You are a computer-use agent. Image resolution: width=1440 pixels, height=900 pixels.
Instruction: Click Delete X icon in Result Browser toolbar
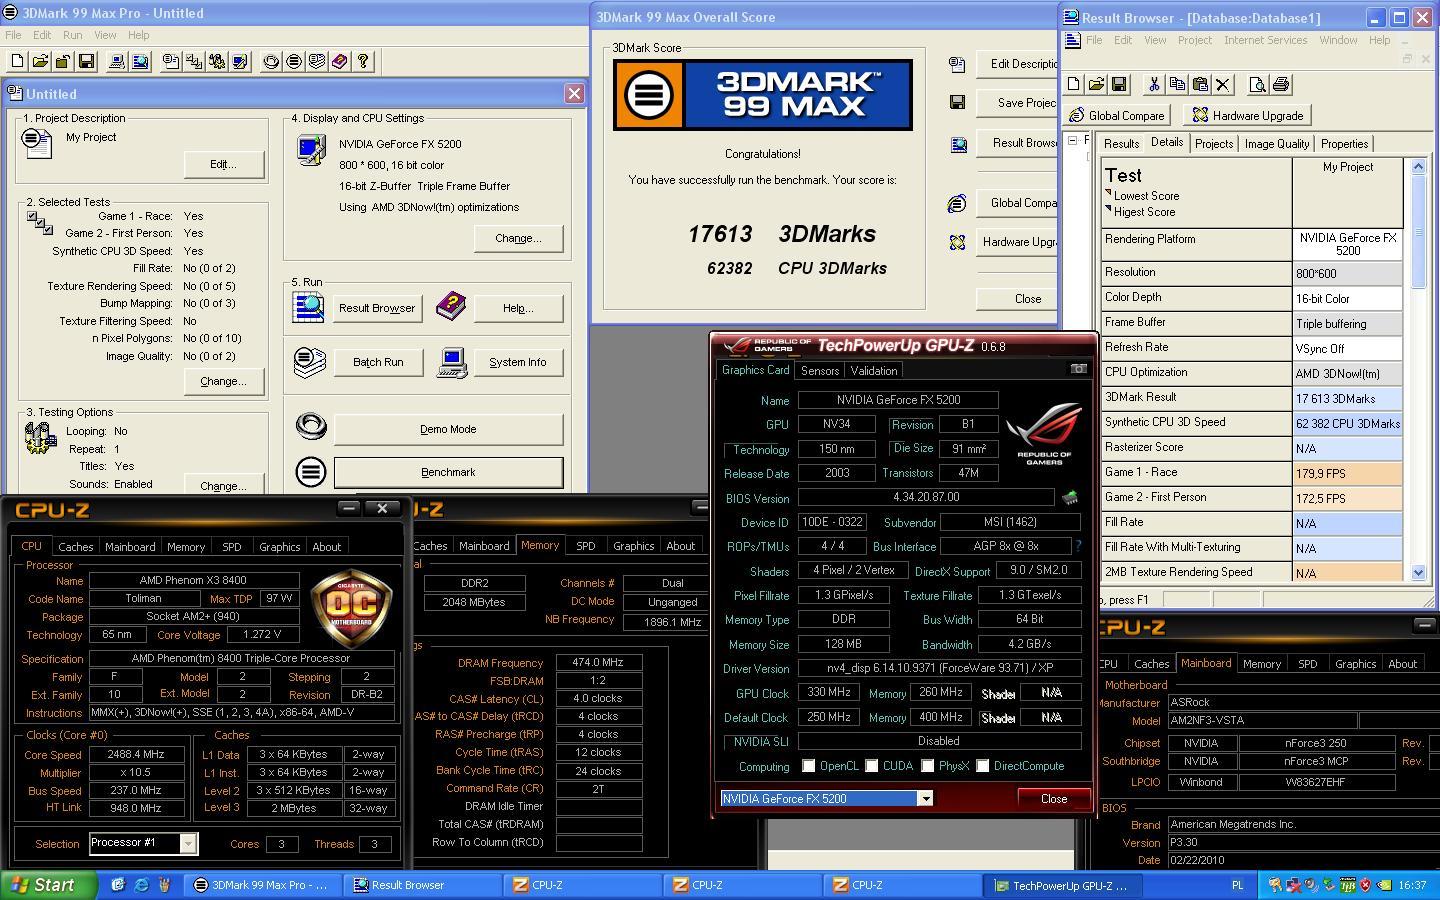click(1223, 84)
